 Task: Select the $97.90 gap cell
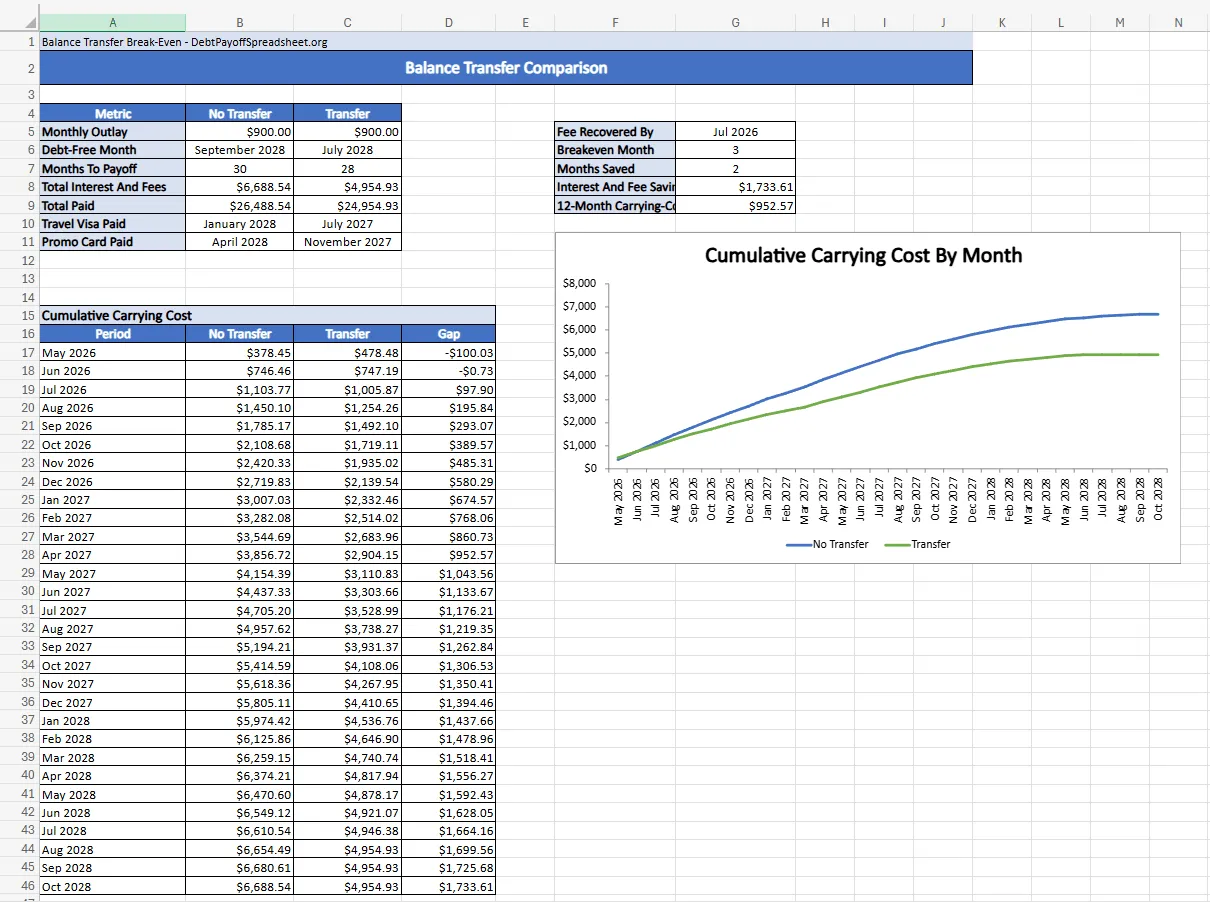pyautogui.click(x=448, y=389)
